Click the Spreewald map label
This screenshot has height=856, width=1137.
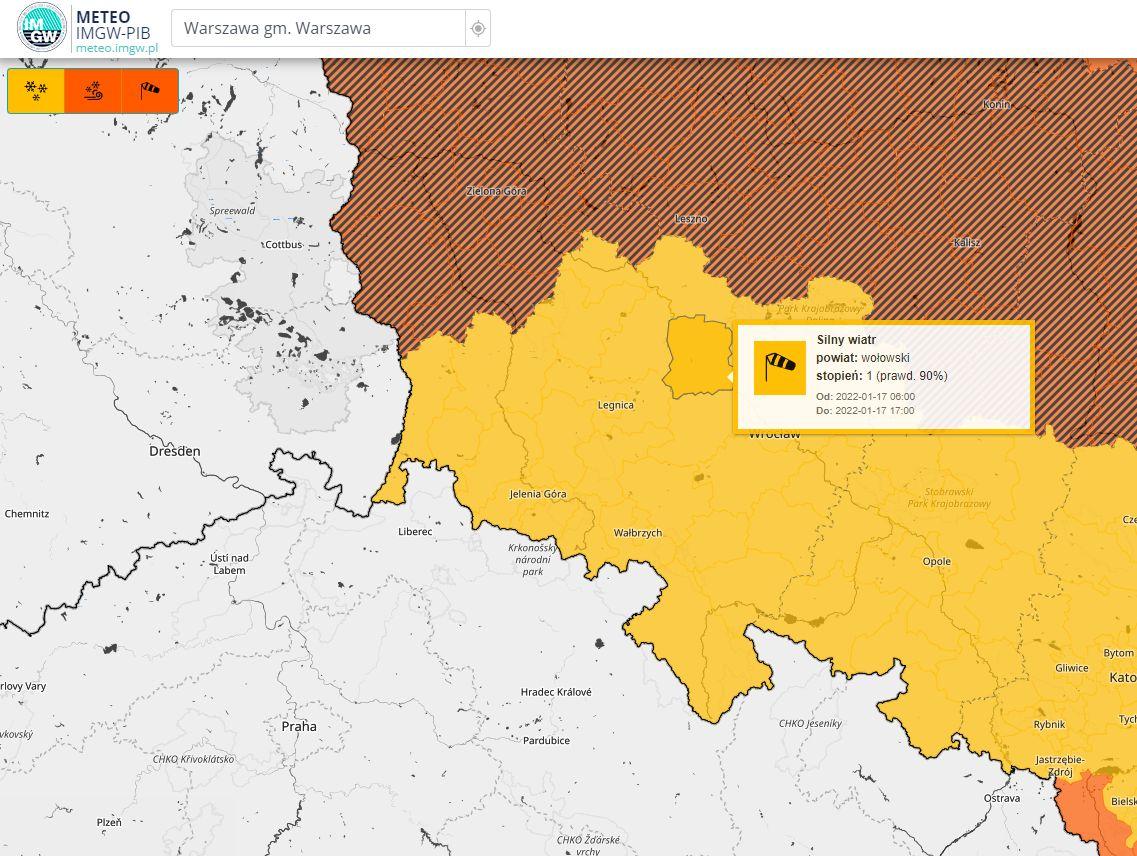click(x=232, y=210)
